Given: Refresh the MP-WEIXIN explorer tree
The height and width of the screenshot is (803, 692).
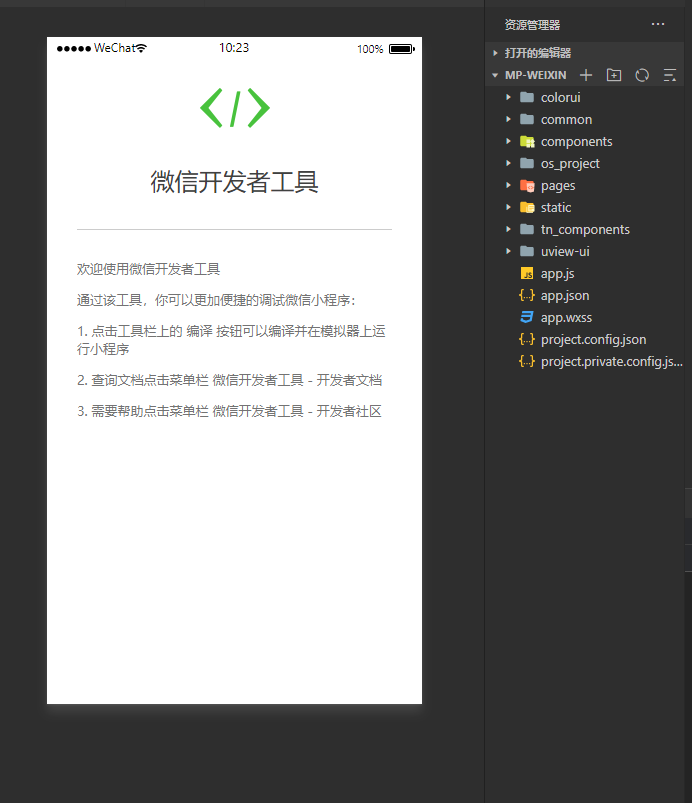Looking at the screenshot, I should click(642, 75).
